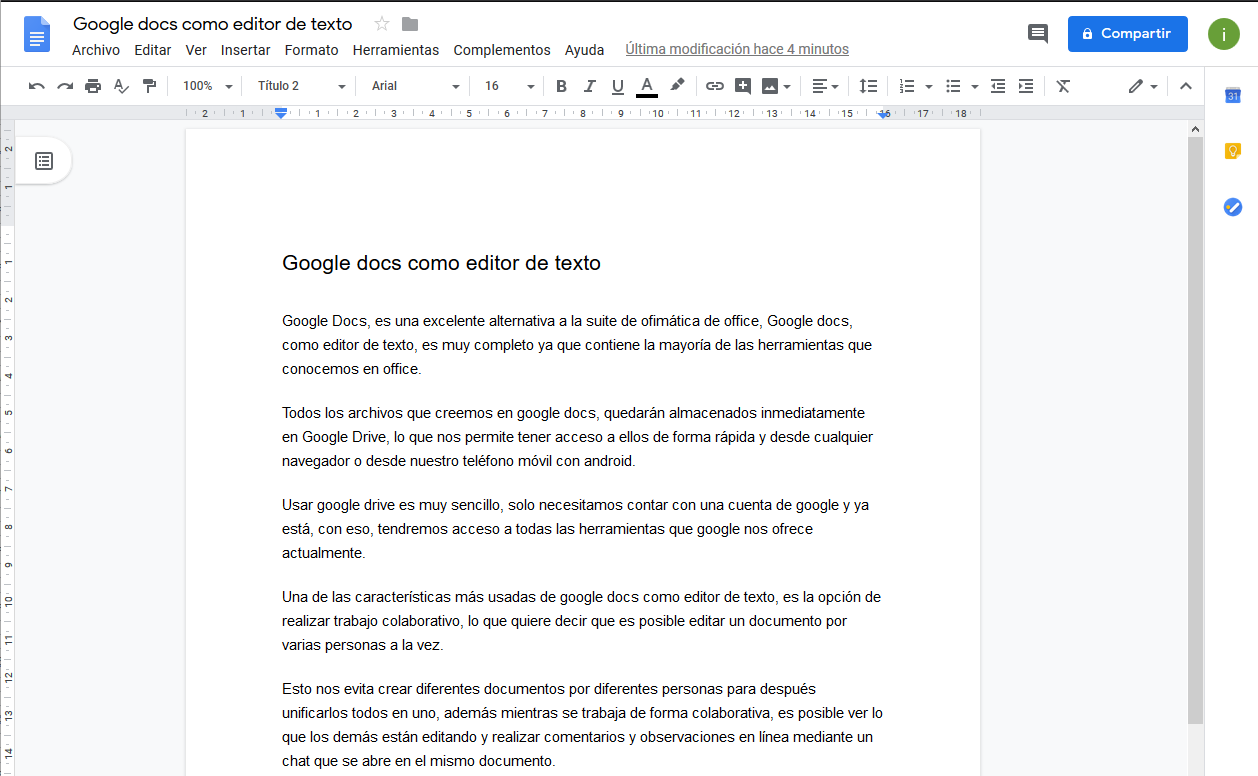Run spelling and grammar check

pos(121,86)
